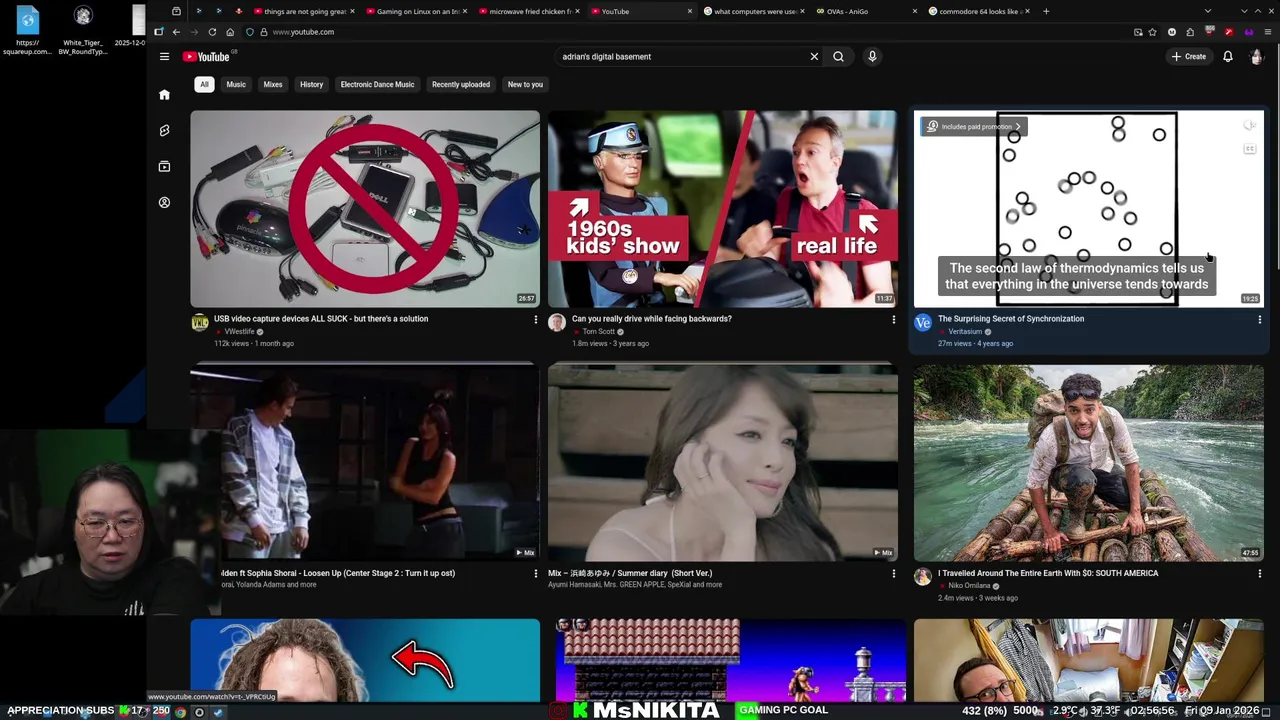
Task: Select the Electronic Dance Music chip
Action: 377,85
